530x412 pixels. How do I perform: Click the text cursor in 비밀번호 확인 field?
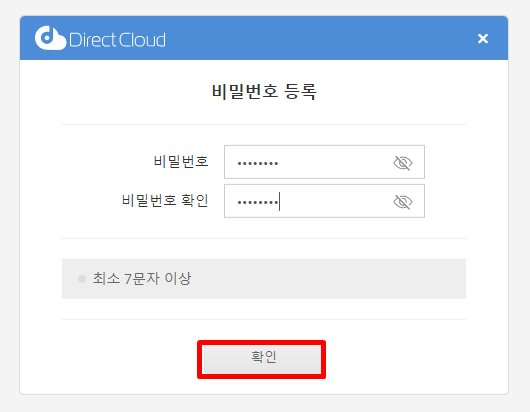[280, 201]
